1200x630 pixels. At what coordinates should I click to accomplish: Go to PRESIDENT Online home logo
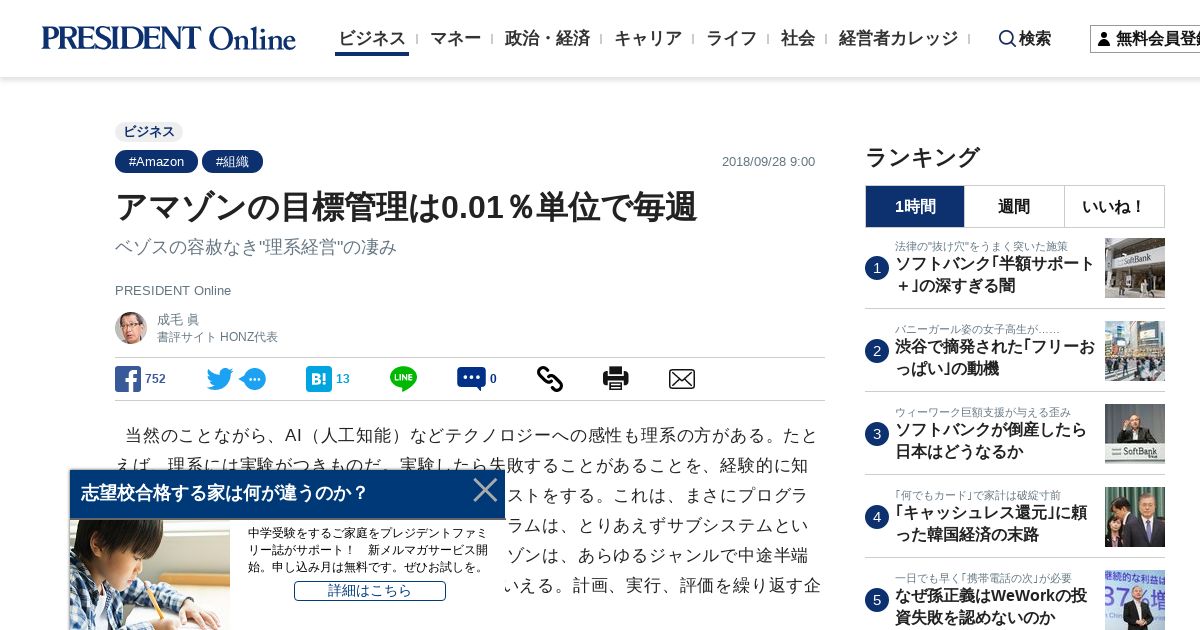point(168,38)
